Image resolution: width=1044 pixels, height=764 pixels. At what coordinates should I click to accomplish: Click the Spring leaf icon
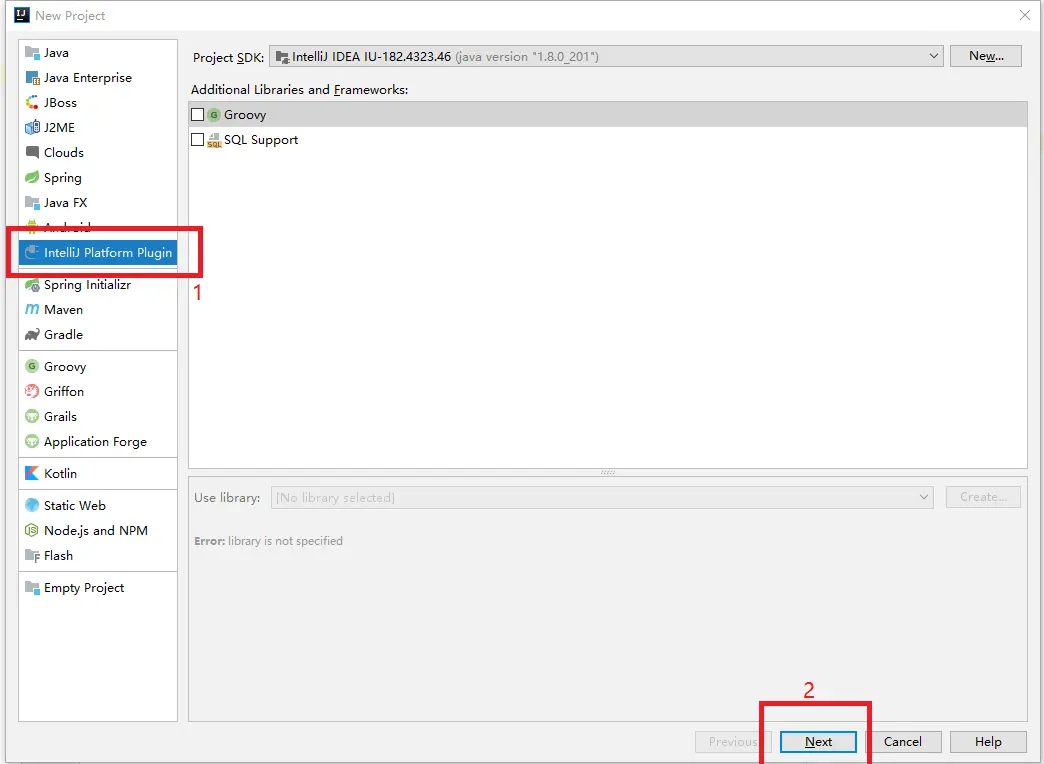click(x=32, y=177)
